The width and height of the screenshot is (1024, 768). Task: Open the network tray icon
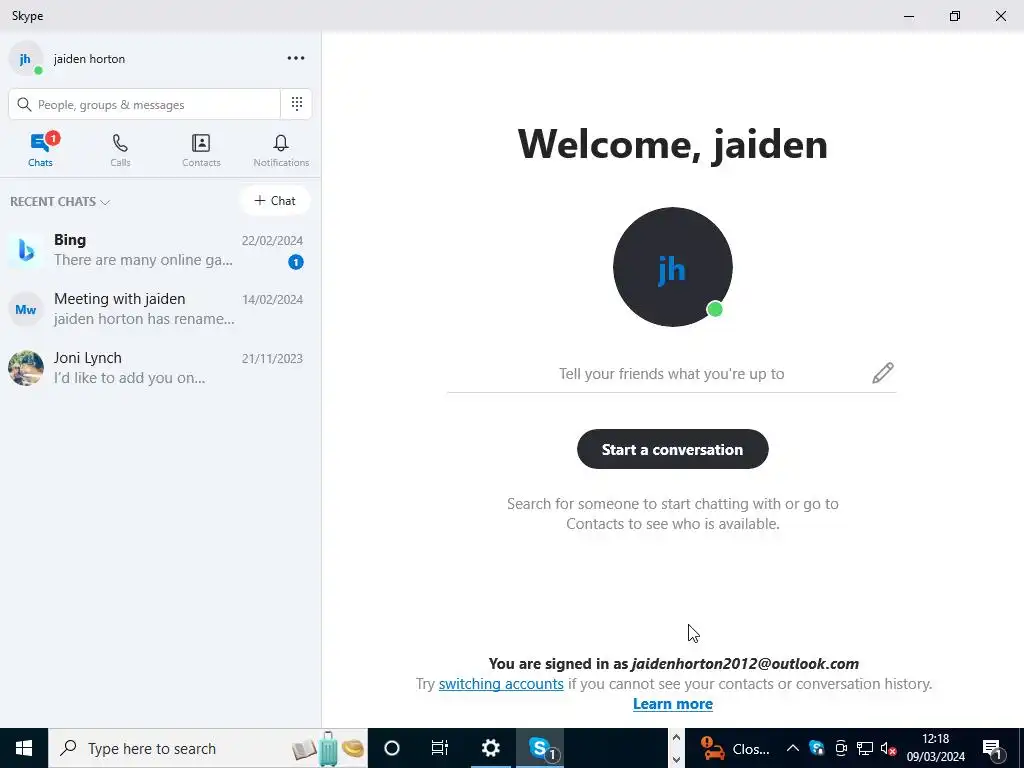(x=865, y=748)
